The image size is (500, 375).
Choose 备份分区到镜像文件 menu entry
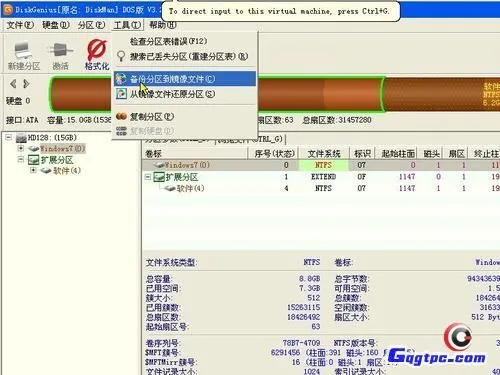(185, 79)
